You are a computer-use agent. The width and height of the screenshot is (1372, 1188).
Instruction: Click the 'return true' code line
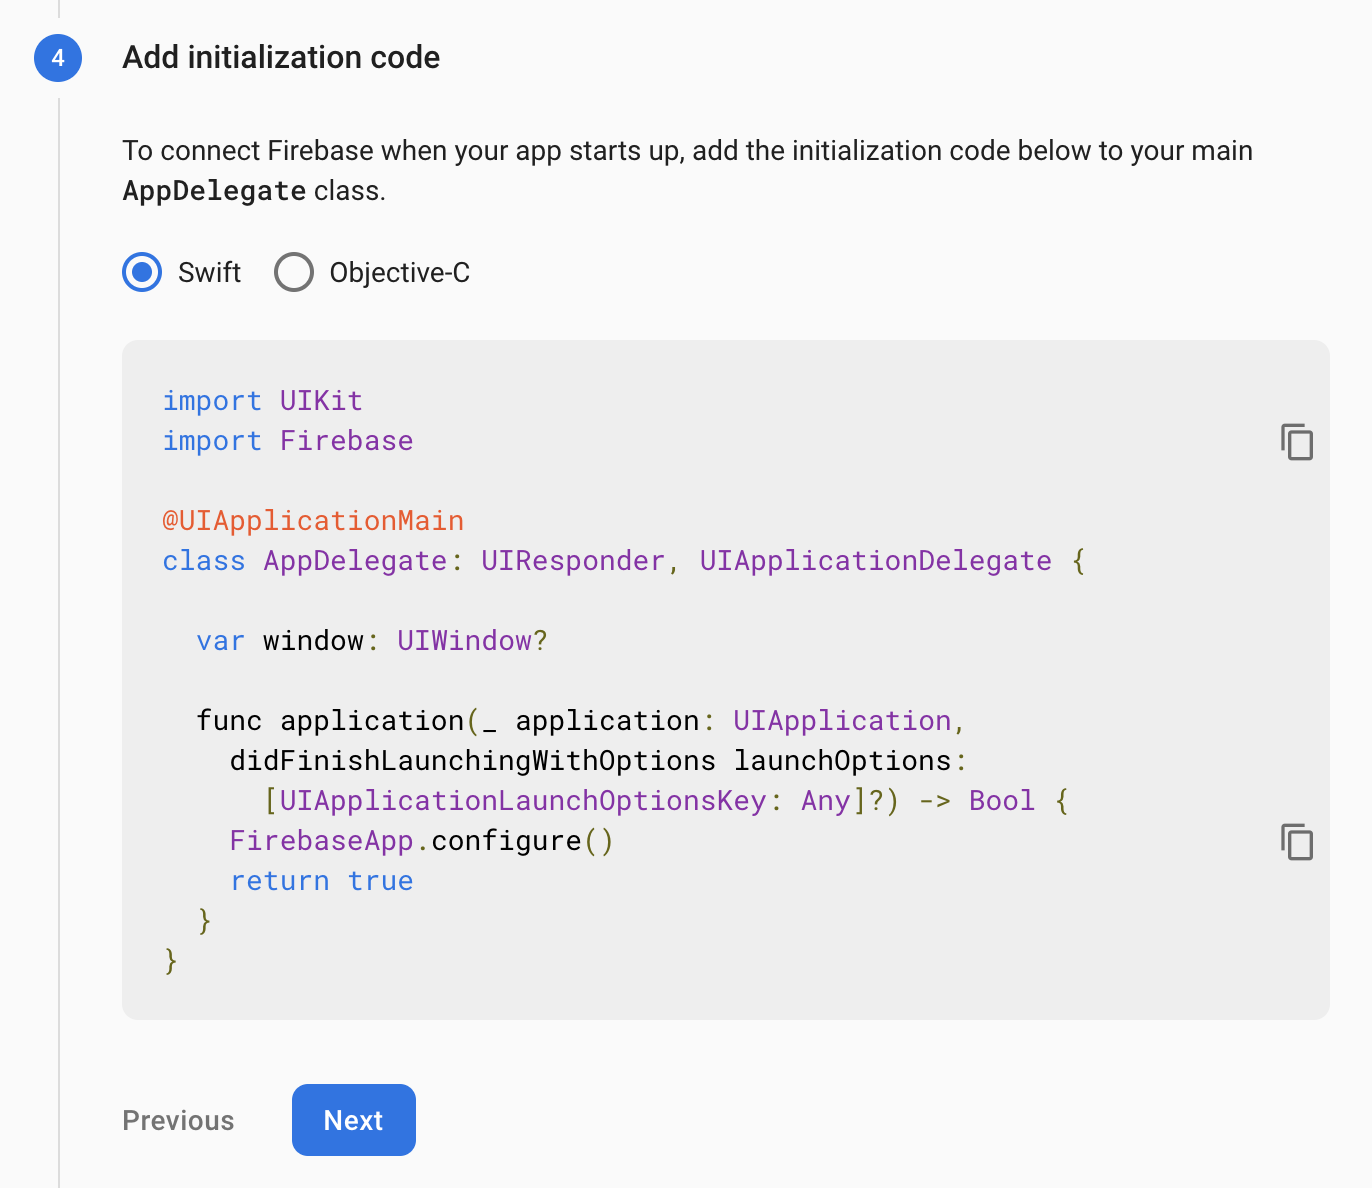[322, 881]
